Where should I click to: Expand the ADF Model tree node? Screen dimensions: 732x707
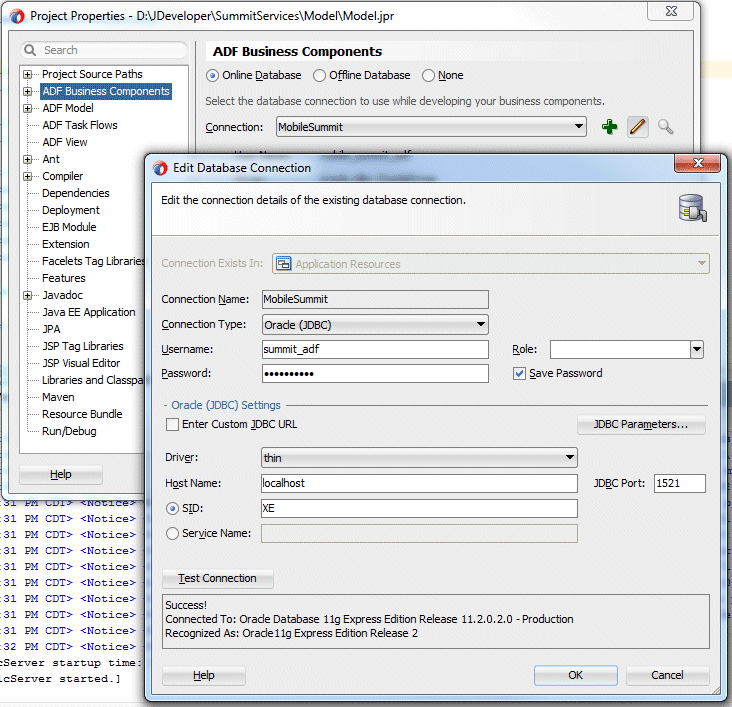[x=28, y=109]
